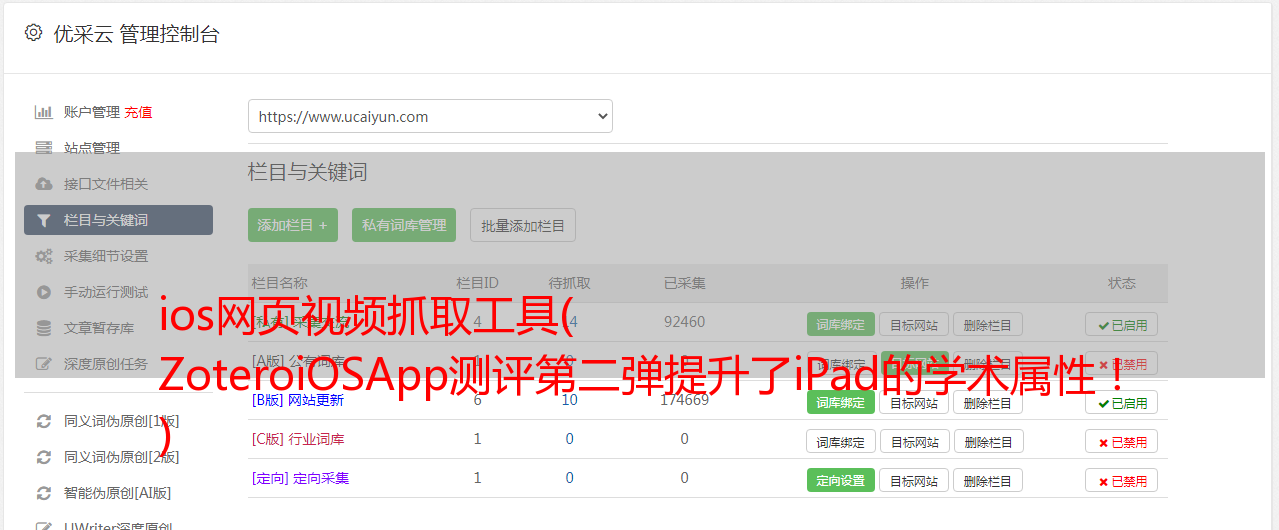Click 删除栏目 in the [C版] 行业词库 row
This screenshot has width=1279, height=530.
click(988, 441)
